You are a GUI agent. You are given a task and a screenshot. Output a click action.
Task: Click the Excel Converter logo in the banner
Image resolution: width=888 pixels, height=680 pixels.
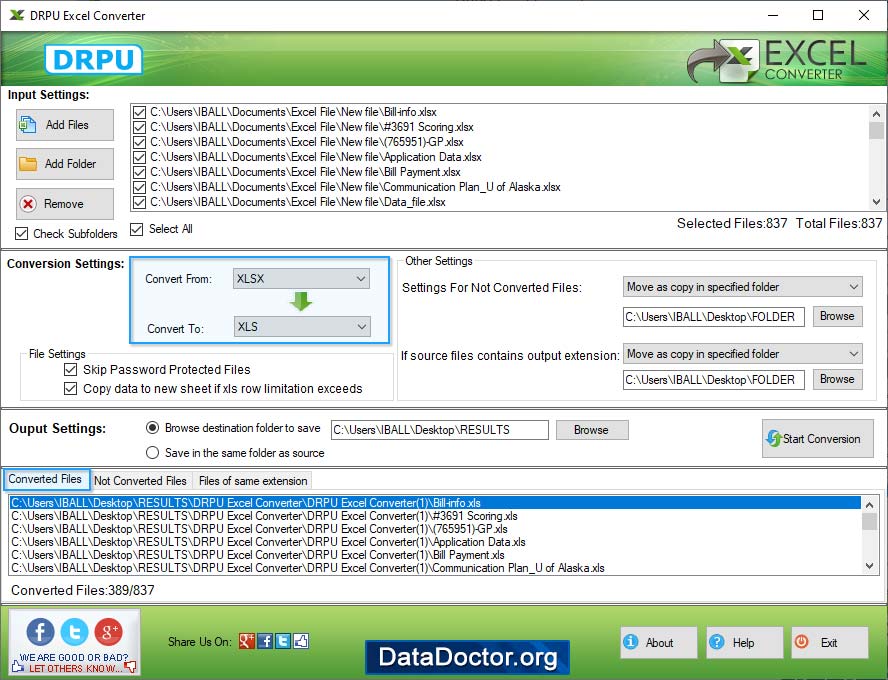pos(776,60)
